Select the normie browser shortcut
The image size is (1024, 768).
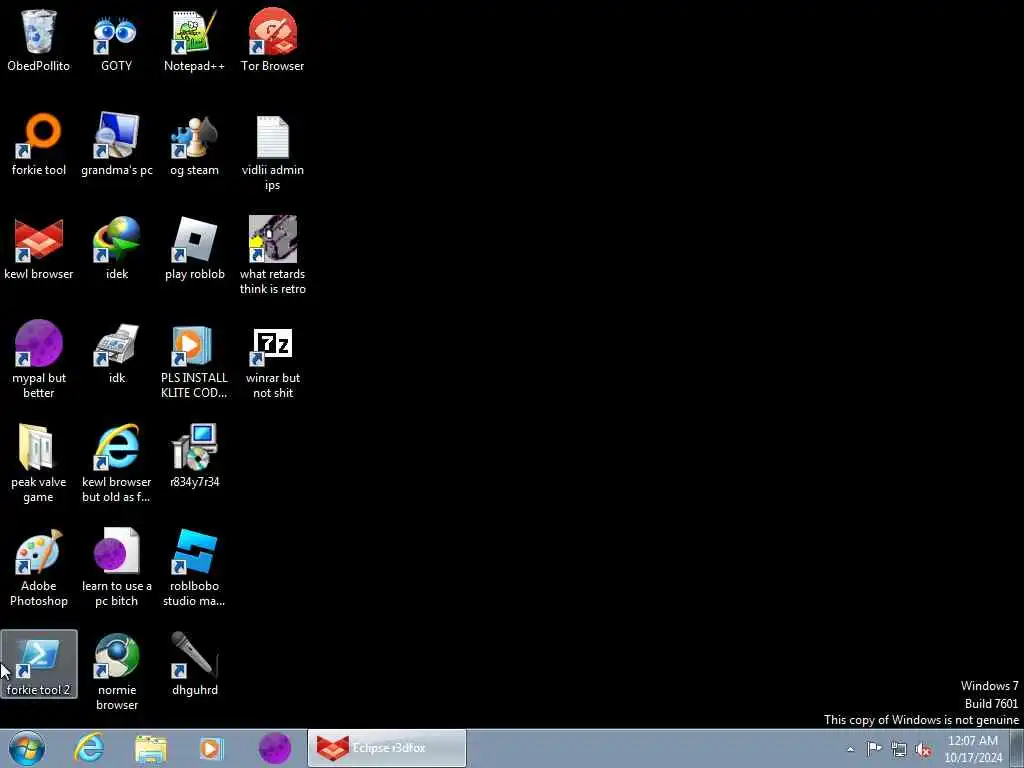tap(116, 671)
